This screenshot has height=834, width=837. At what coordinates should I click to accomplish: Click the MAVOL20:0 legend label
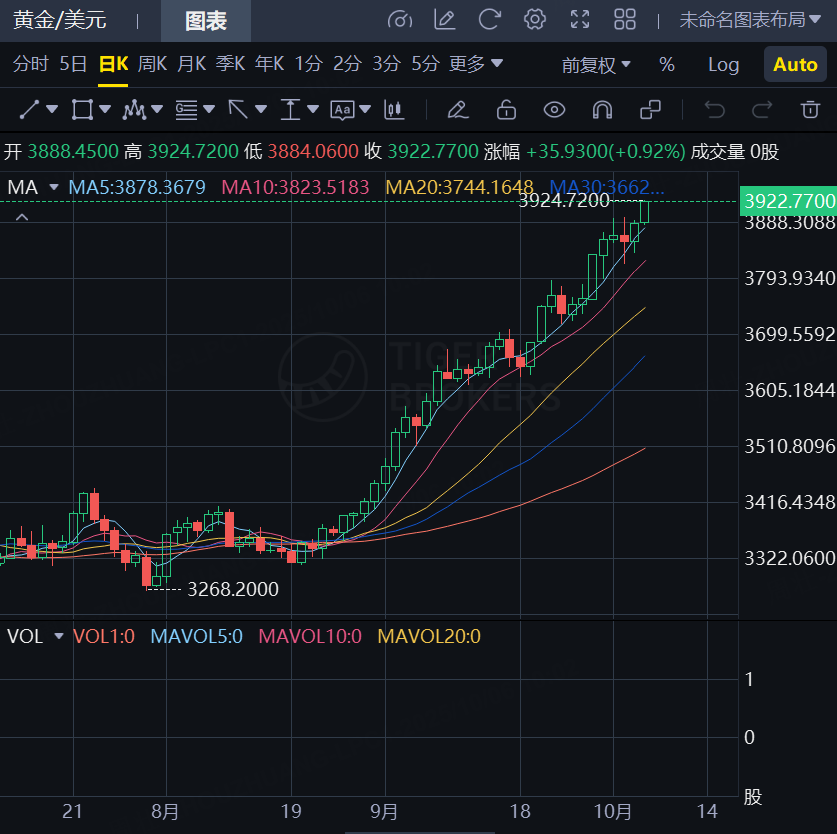429,636
